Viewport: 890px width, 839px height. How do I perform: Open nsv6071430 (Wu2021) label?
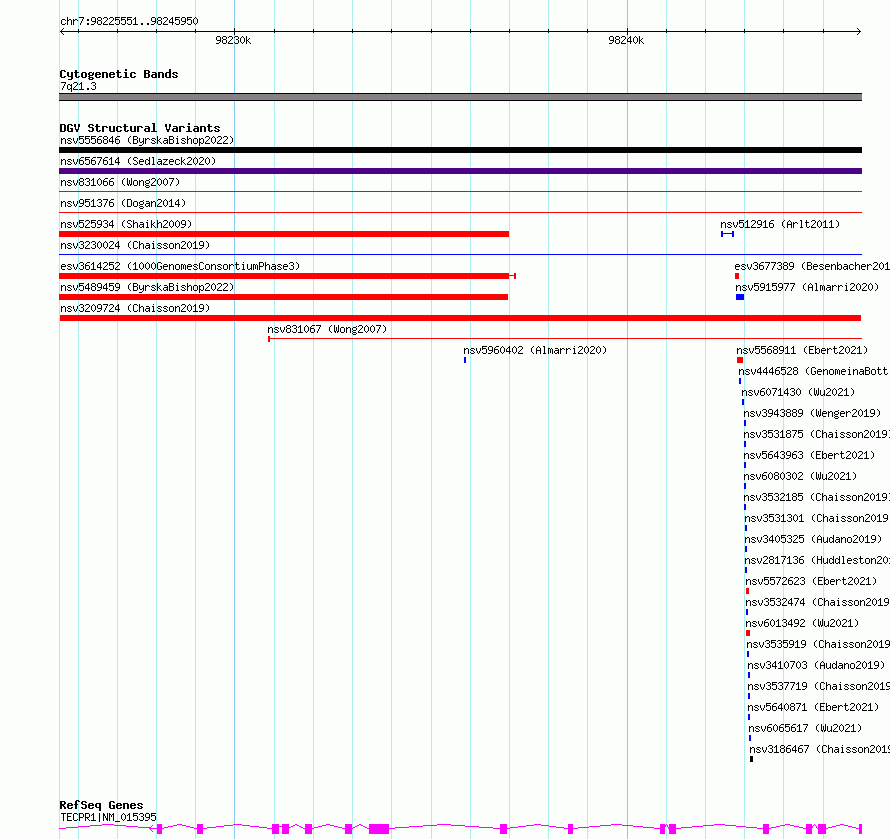(798, 392)
